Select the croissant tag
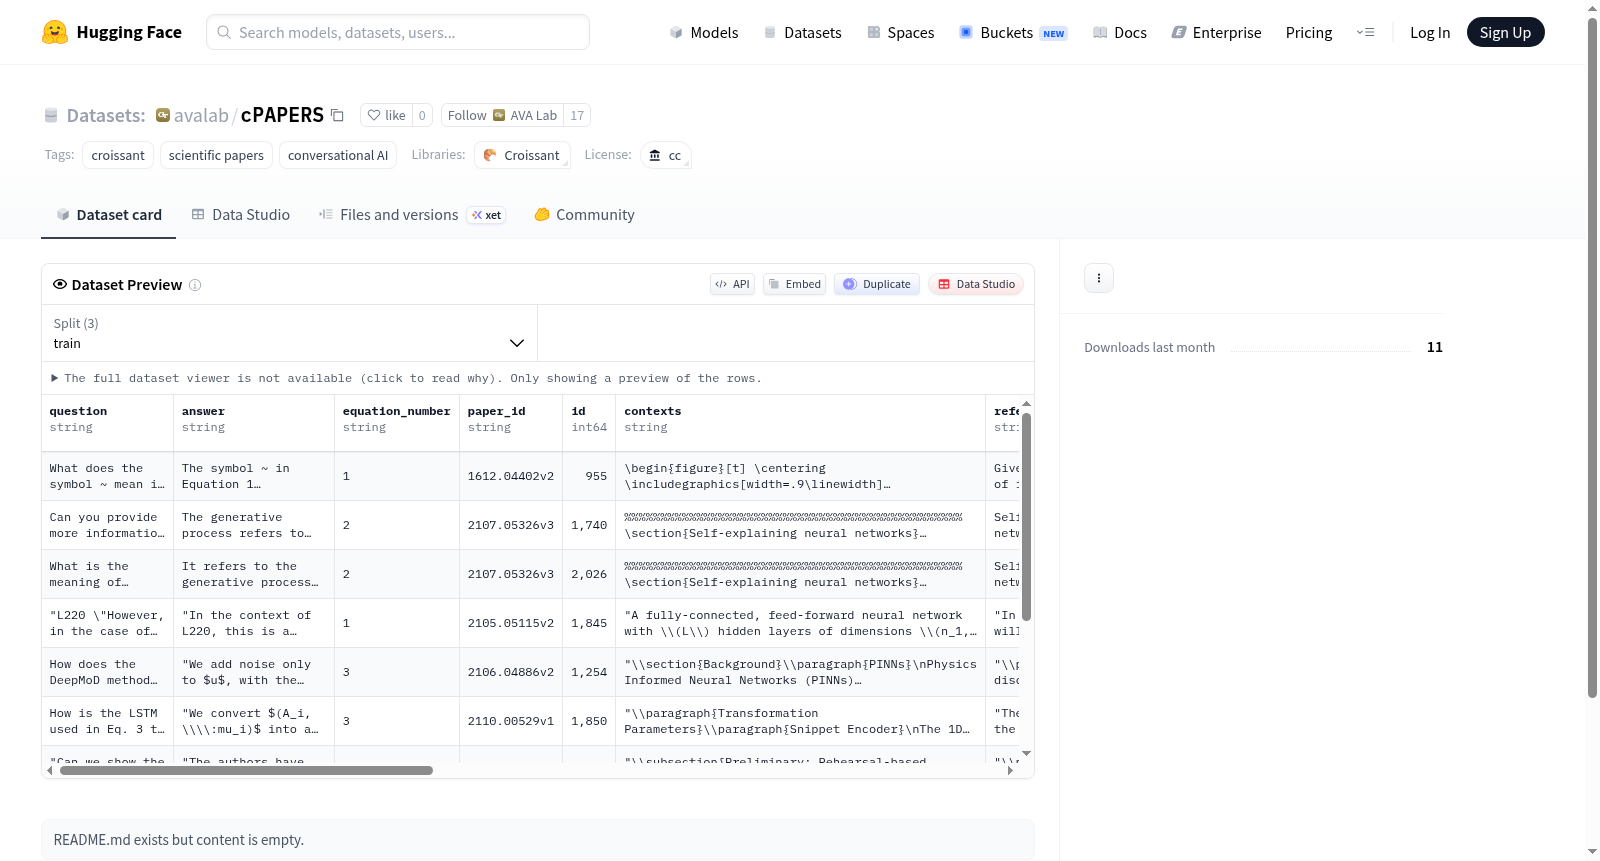The width and height of the screenshot is (1600, 861). (x=118, y=155)
